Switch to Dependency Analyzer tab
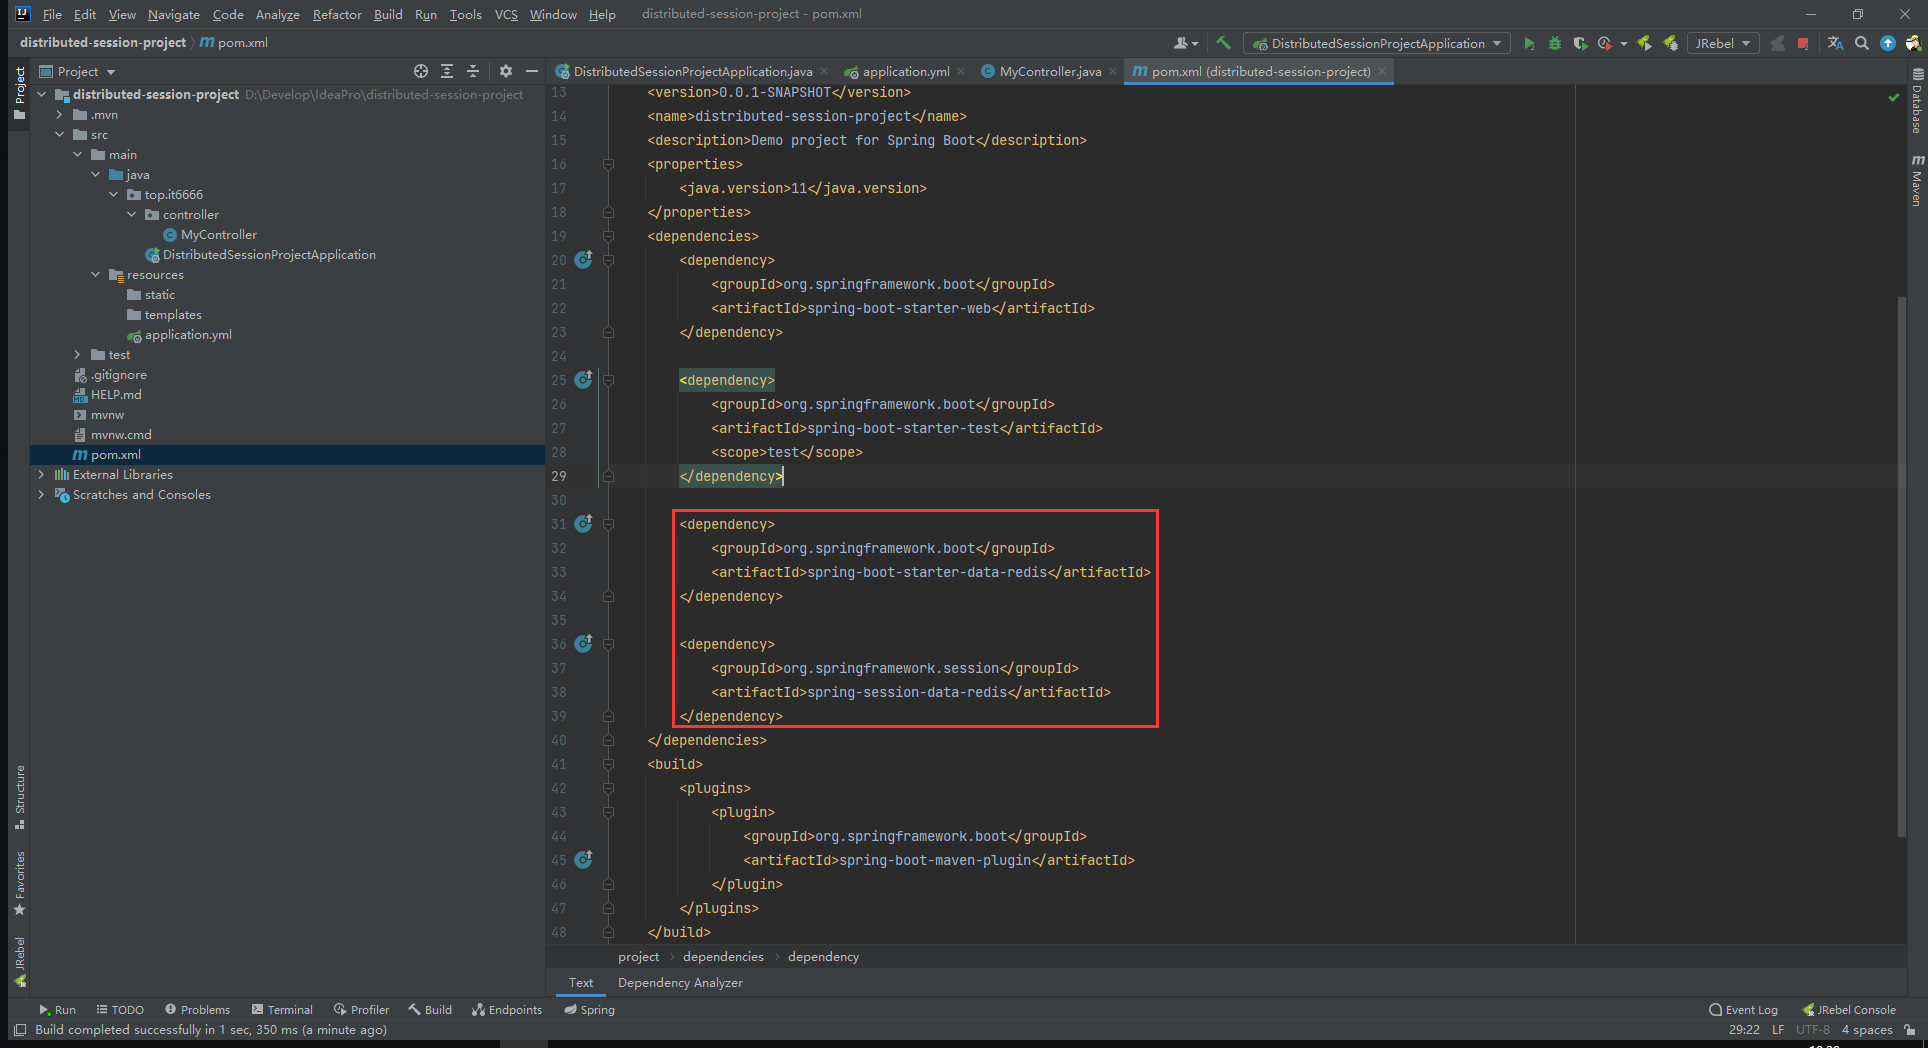 click(680, 982)
